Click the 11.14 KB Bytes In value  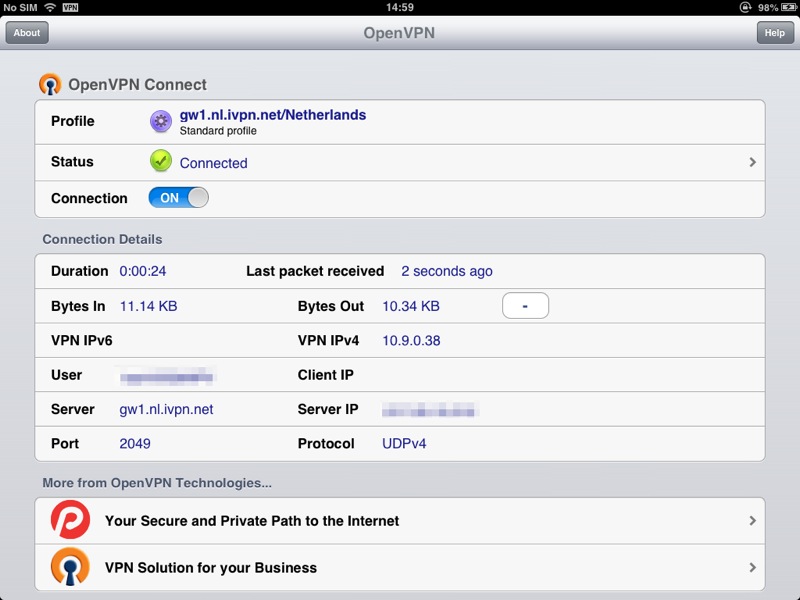click(148, 306)
